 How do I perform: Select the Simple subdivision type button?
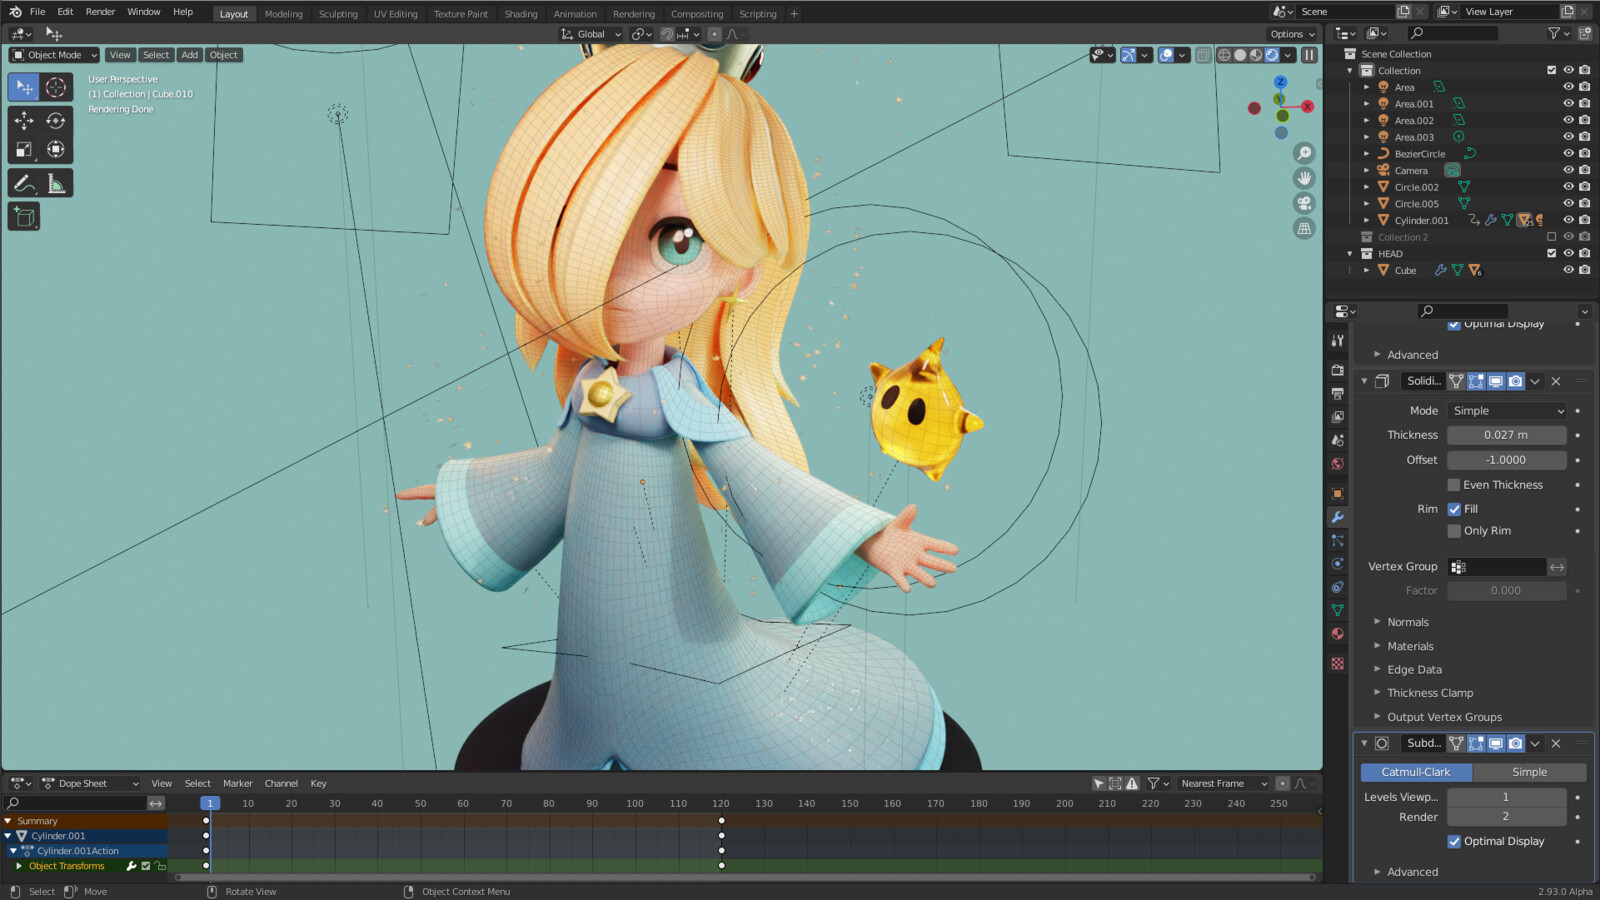(1529, 772)
